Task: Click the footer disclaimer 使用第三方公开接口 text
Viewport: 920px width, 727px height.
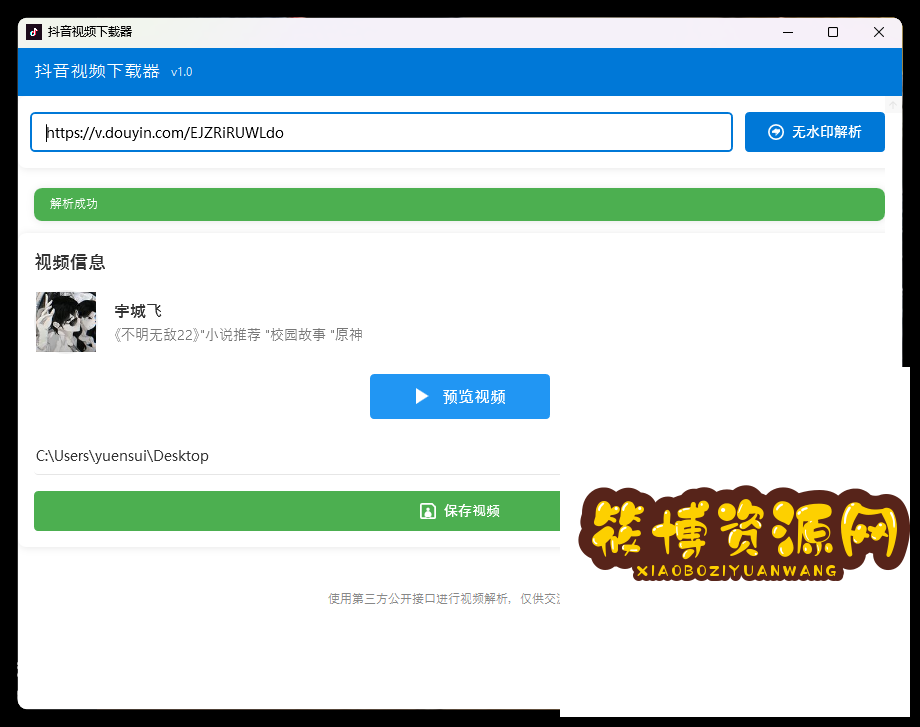Action: point(444,598)
